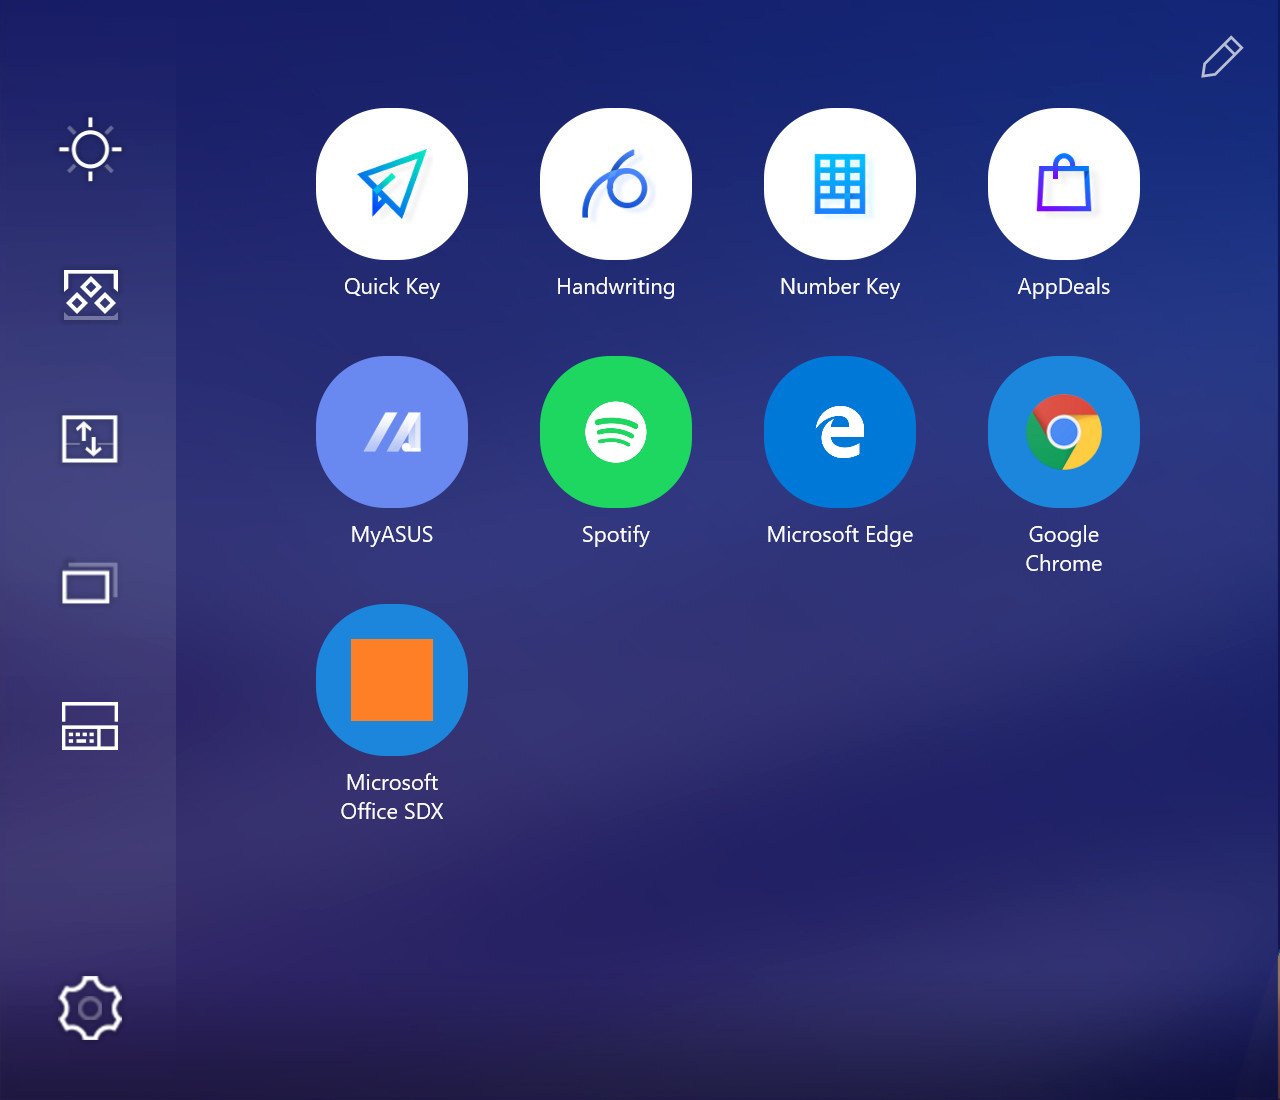The image size is (1280, 1100).
Task: Click the keyboard icon in the sidebar
Action: tap(90, 726)
